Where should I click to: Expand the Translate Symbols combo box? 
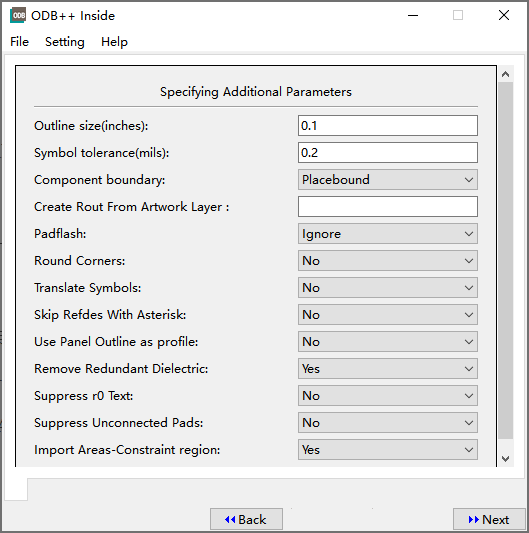pos(388,288)
